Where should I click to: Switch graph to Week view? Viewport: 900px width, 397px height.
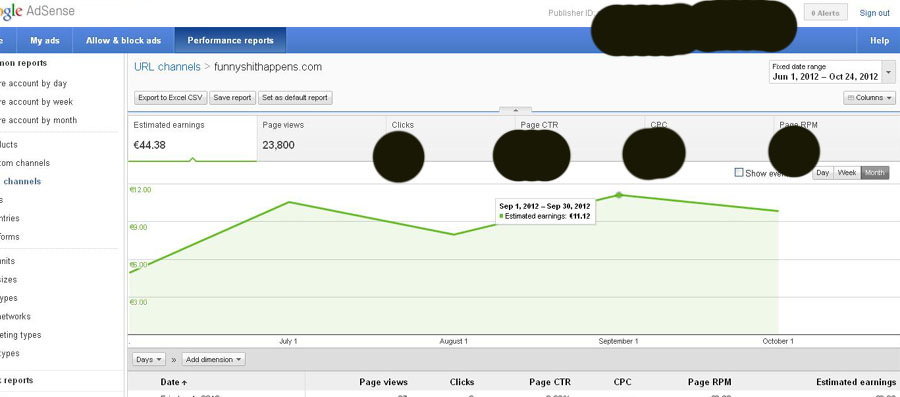tap(847, 173)
